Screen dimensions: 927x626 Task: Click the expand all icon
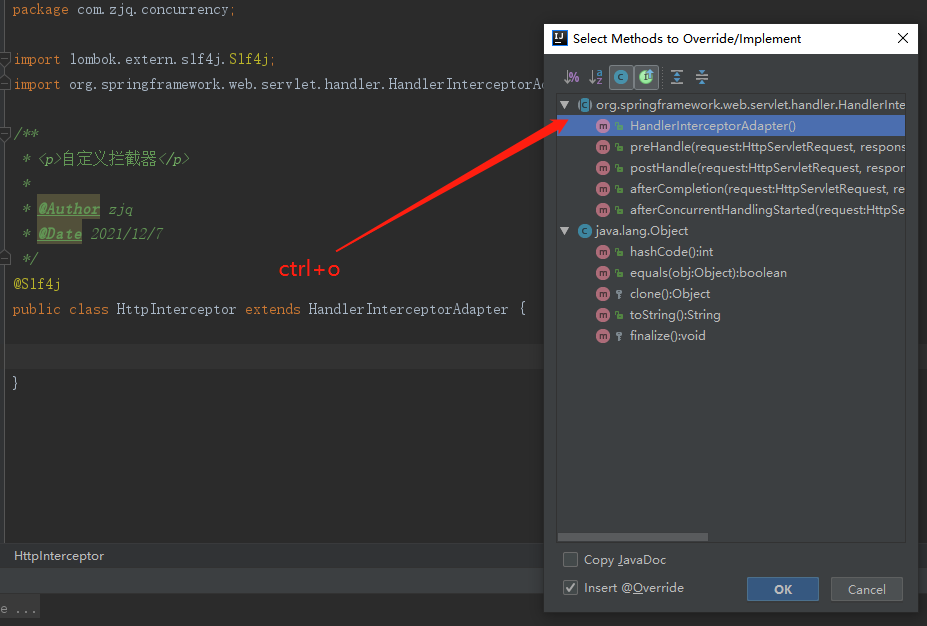click(677, 77)
